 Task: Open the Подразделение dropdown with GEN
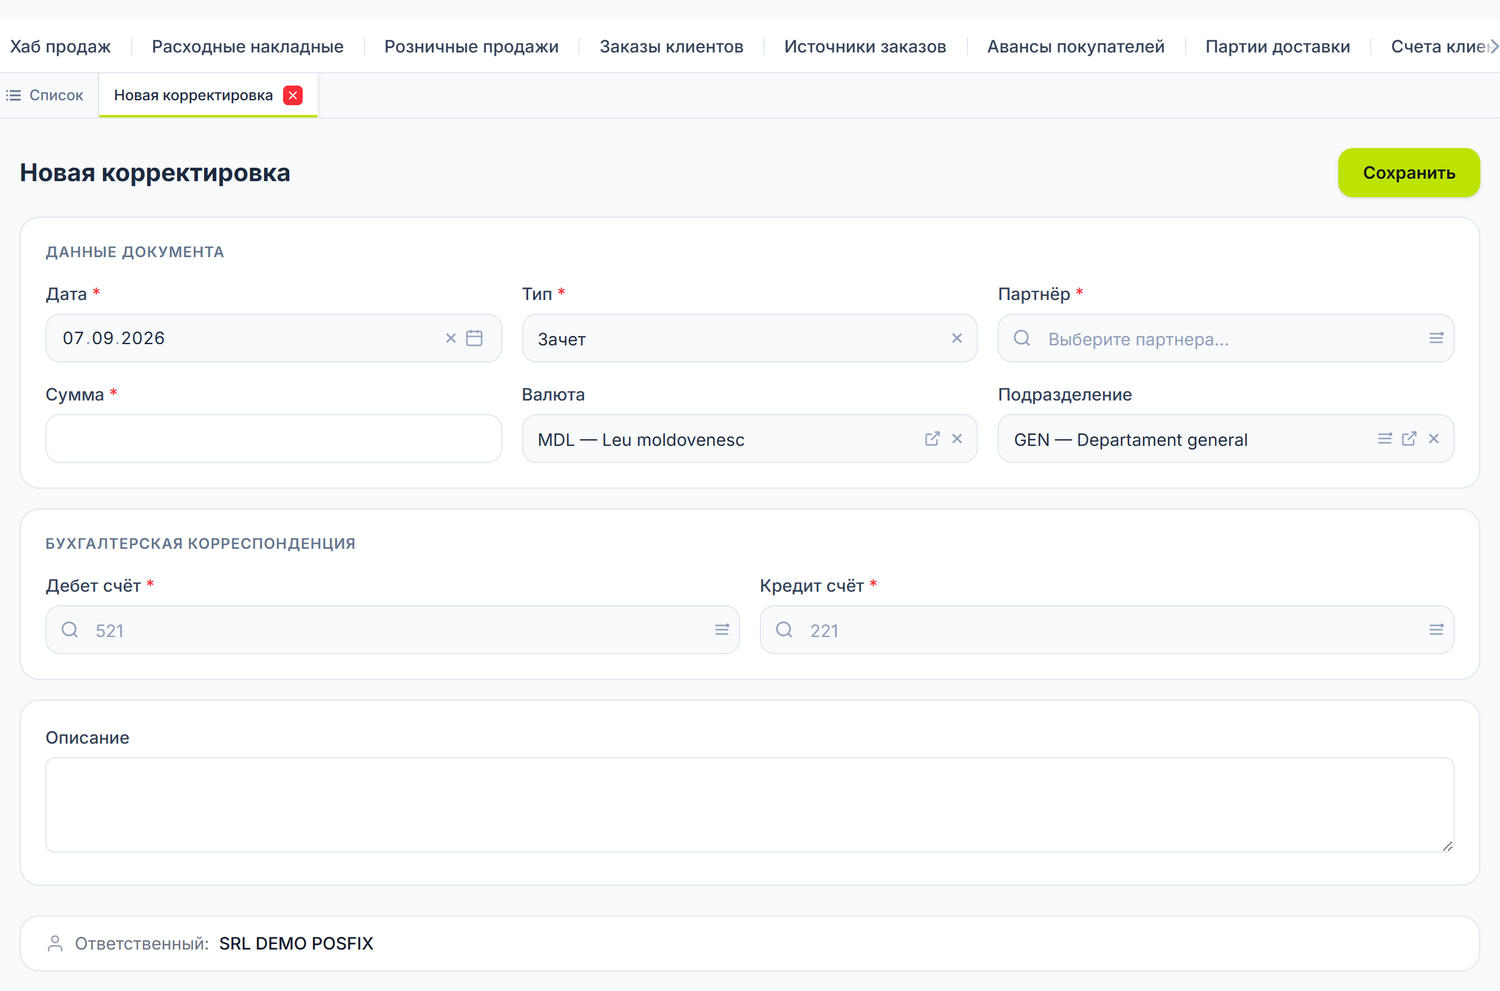pos(1225,438)
